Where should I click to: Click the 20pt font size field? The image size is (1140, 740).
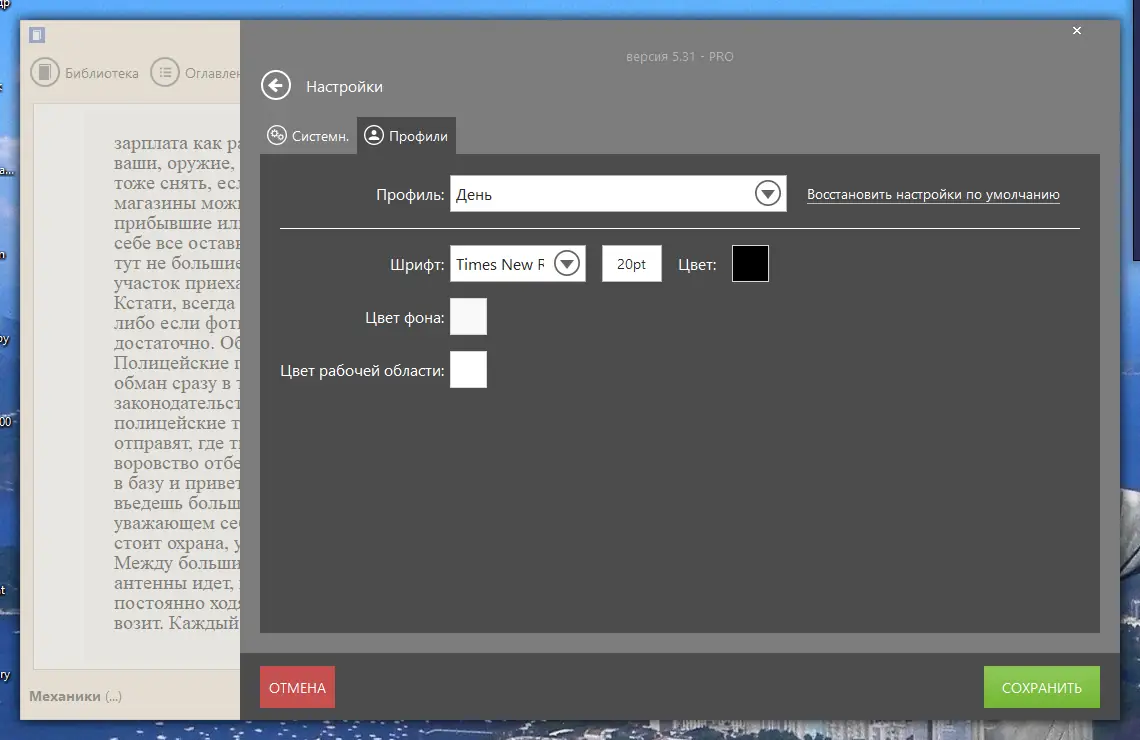coord(632,264)
